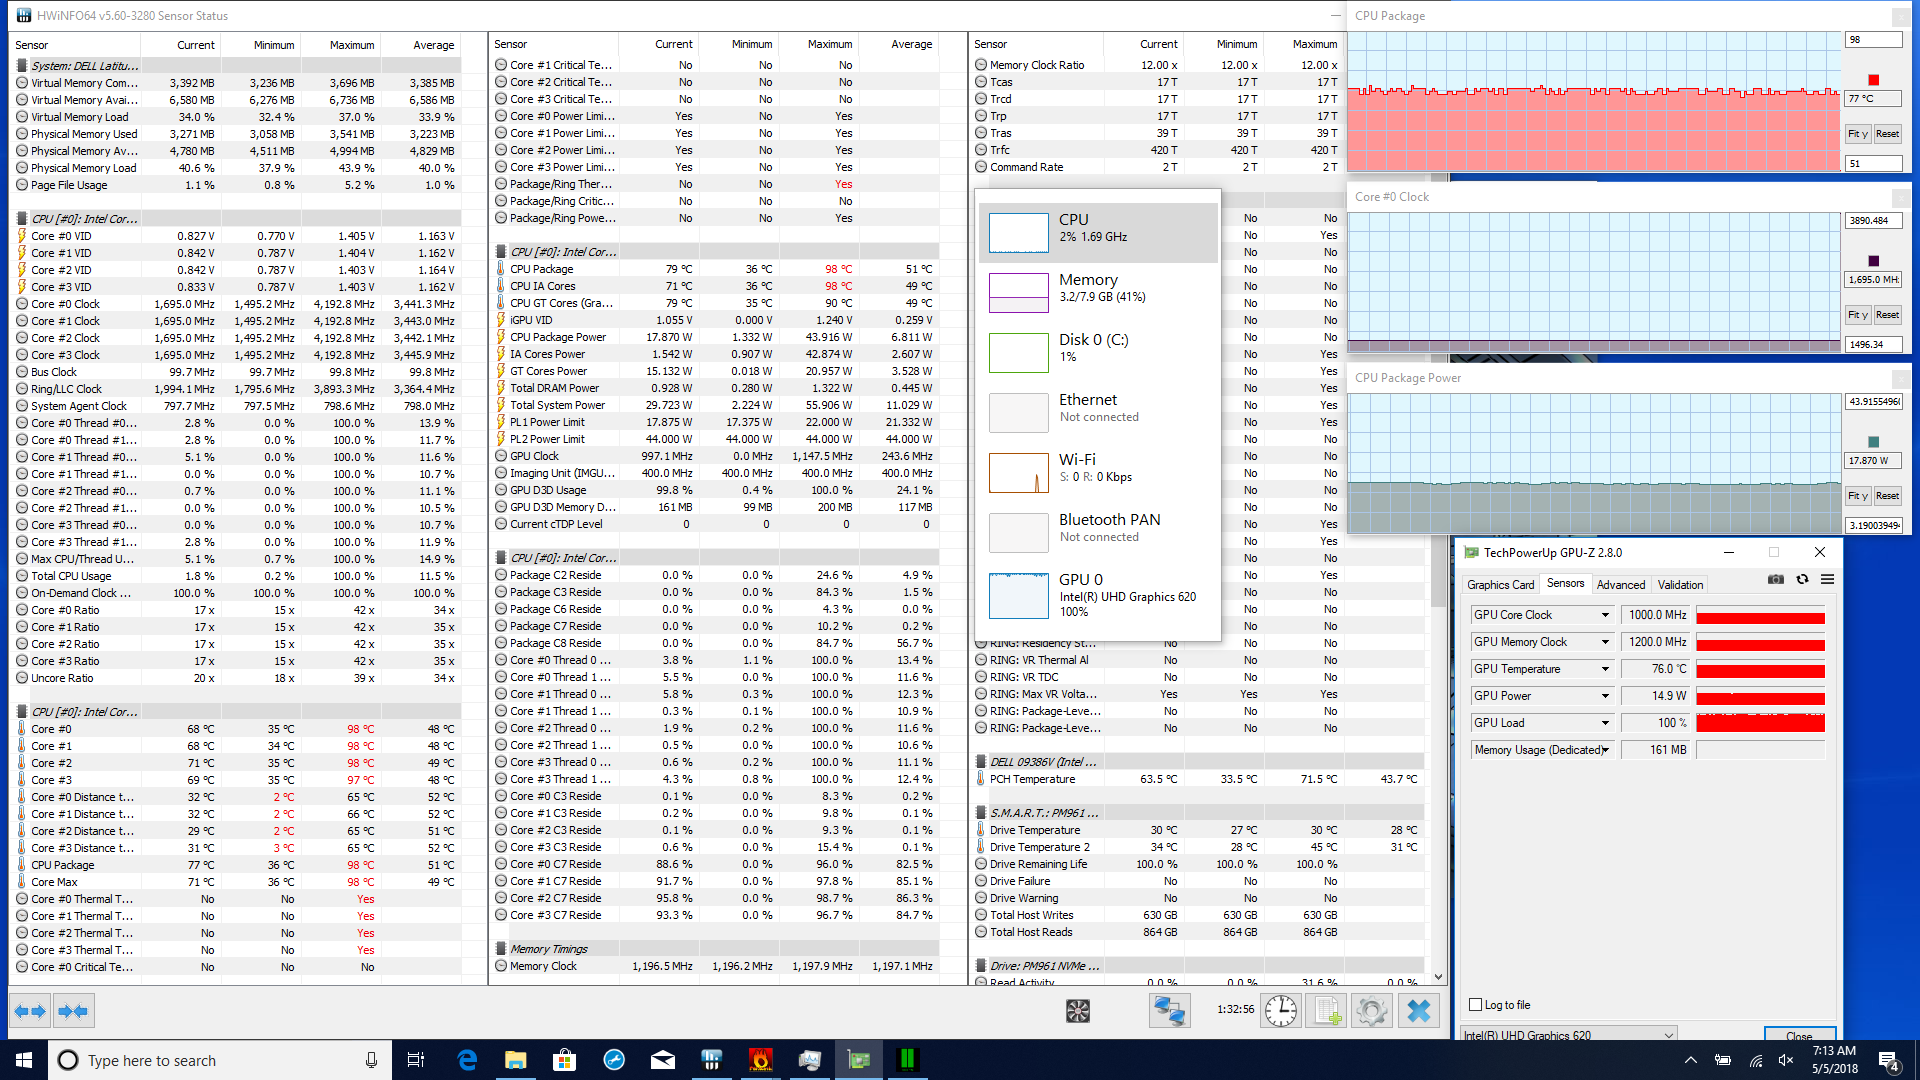Open HWiNFO sensor settings gear icon
The height and width of the screenshot is (1080, 1920).
1372,1011
